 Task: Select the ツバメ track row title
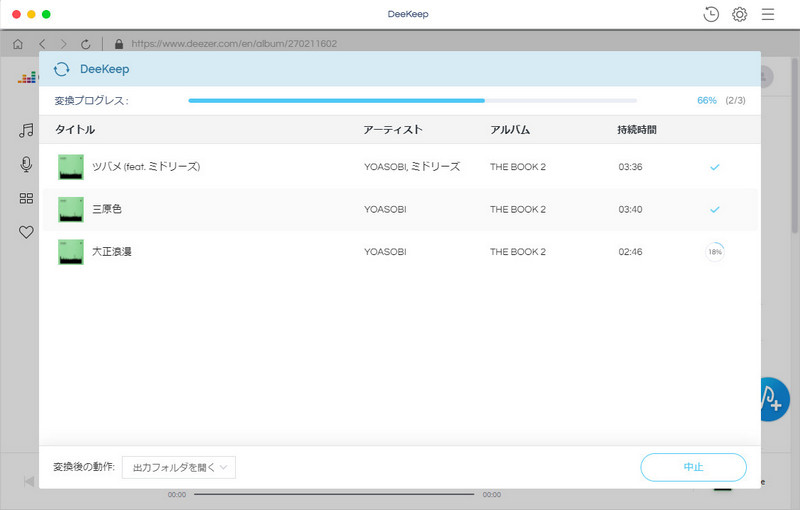point(146,167)
